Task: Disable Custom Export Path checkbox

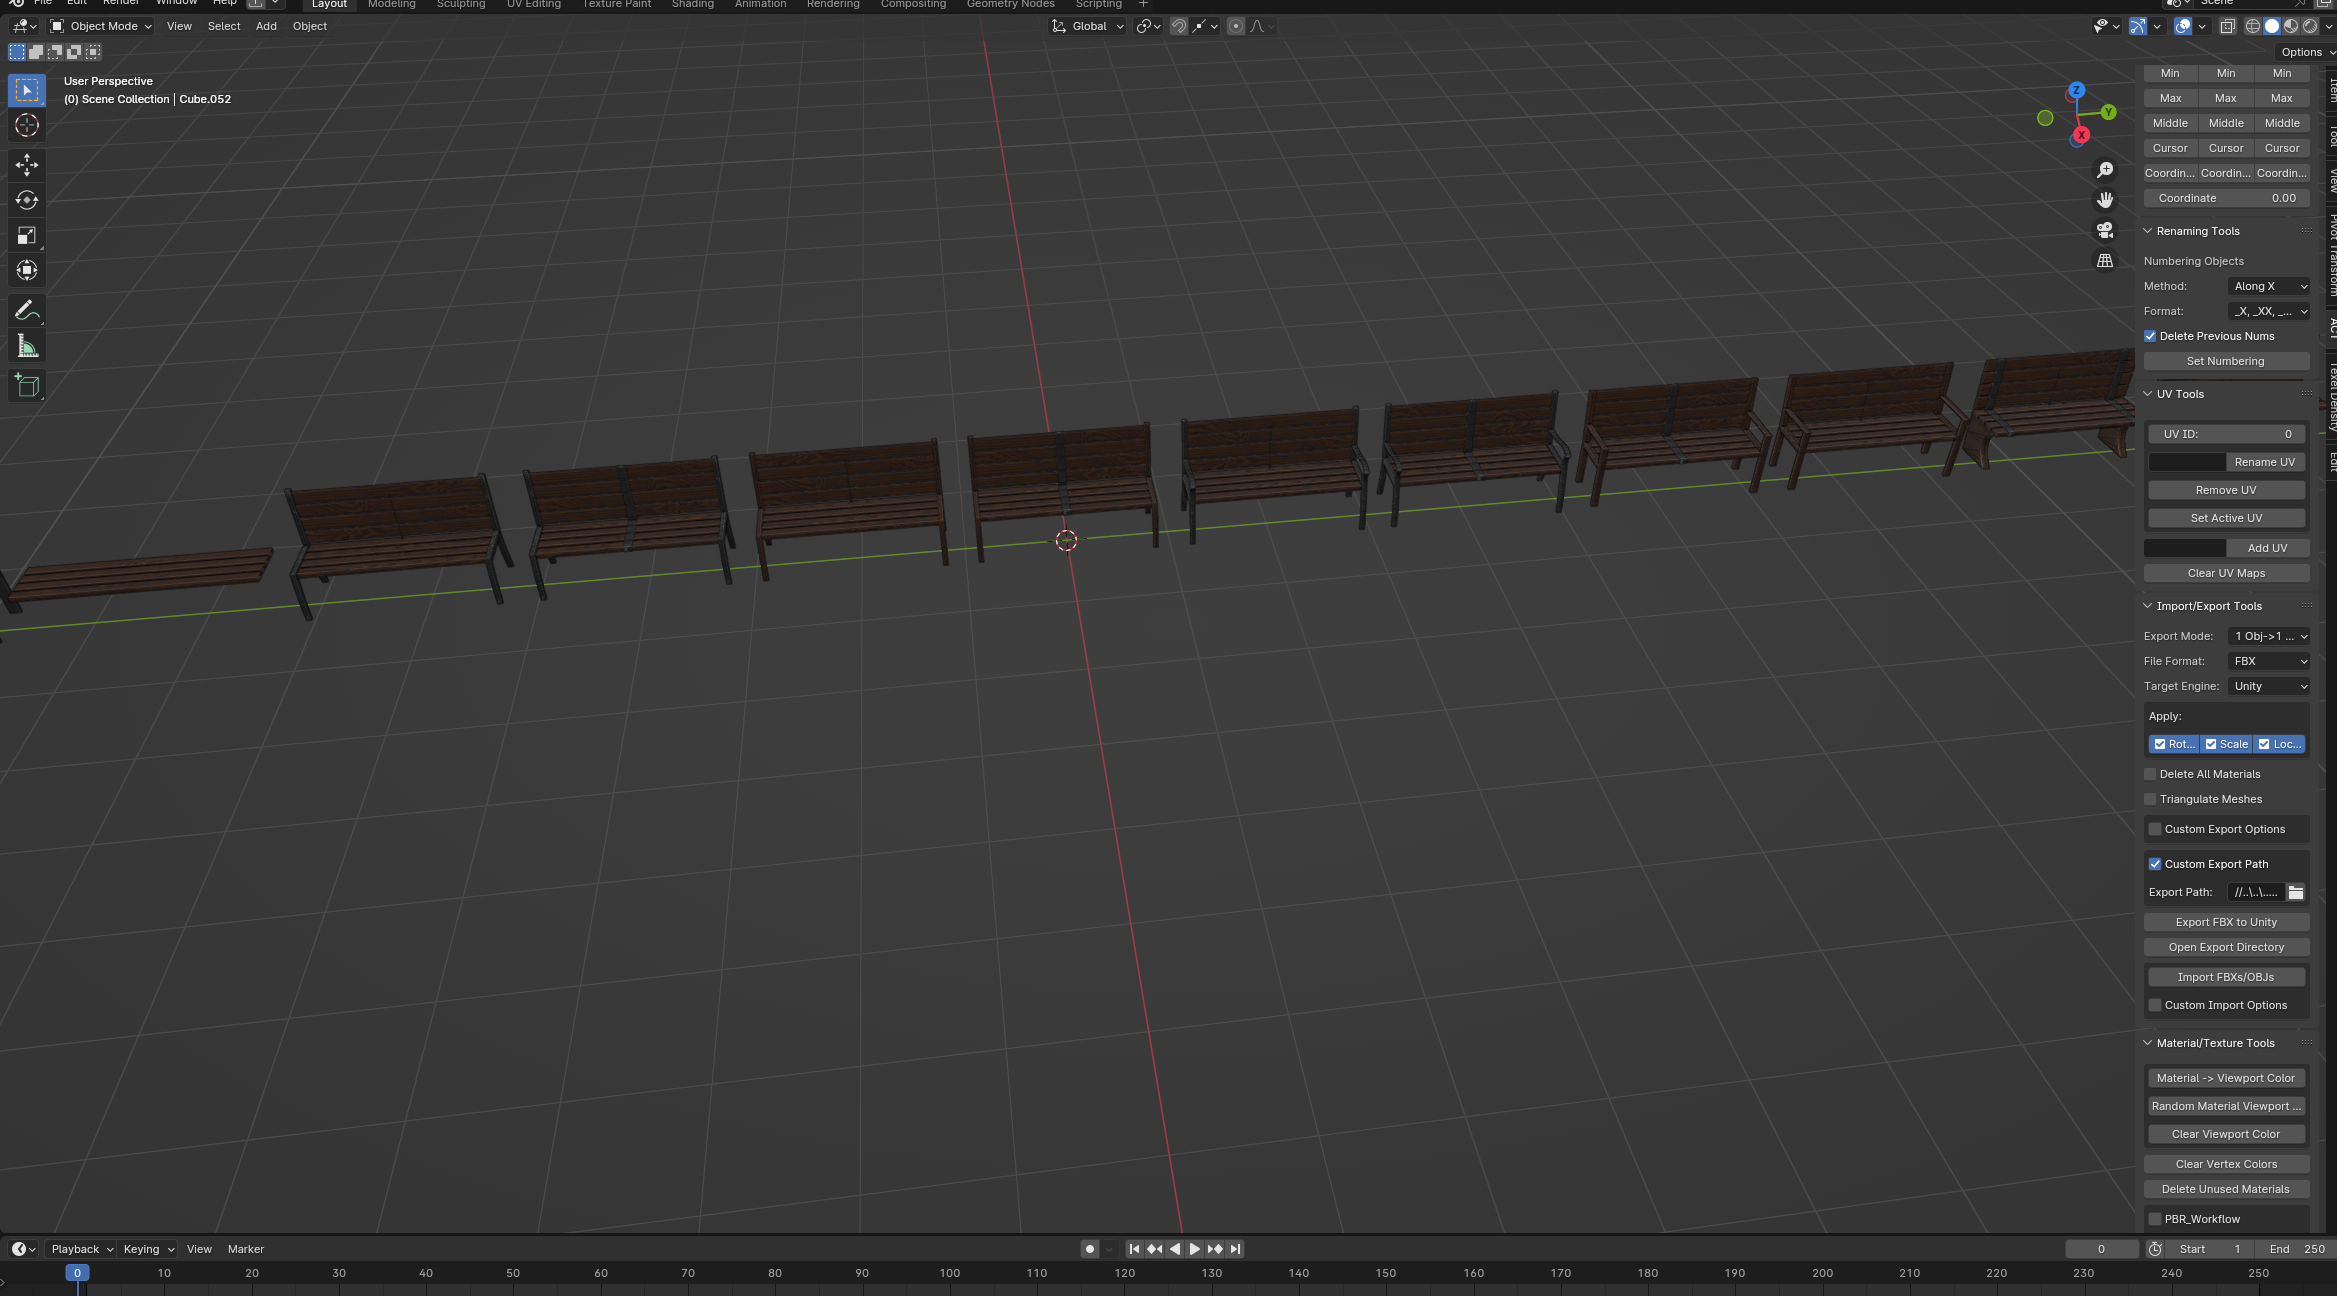Action: coord(2155,864)
